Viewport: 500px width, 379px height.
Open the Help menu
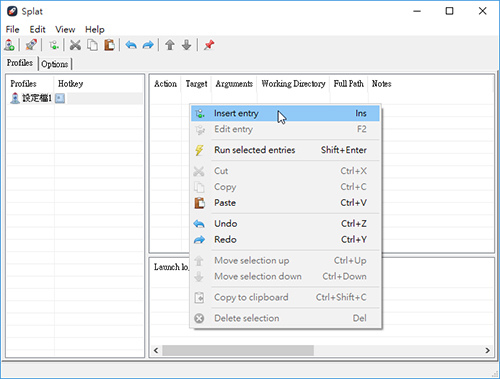(x=95, y=29)
